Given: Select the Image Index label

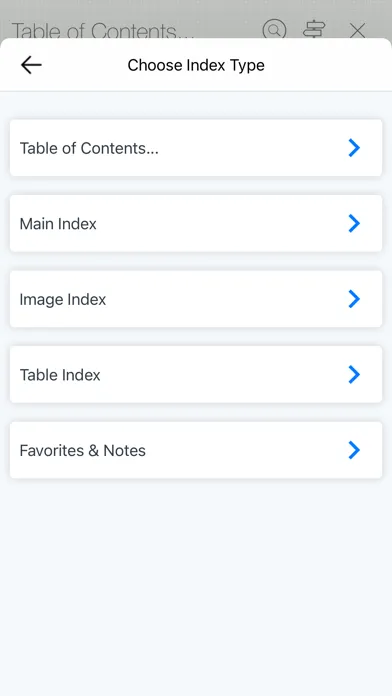Looking at the screenshot, I should (63, 300).
